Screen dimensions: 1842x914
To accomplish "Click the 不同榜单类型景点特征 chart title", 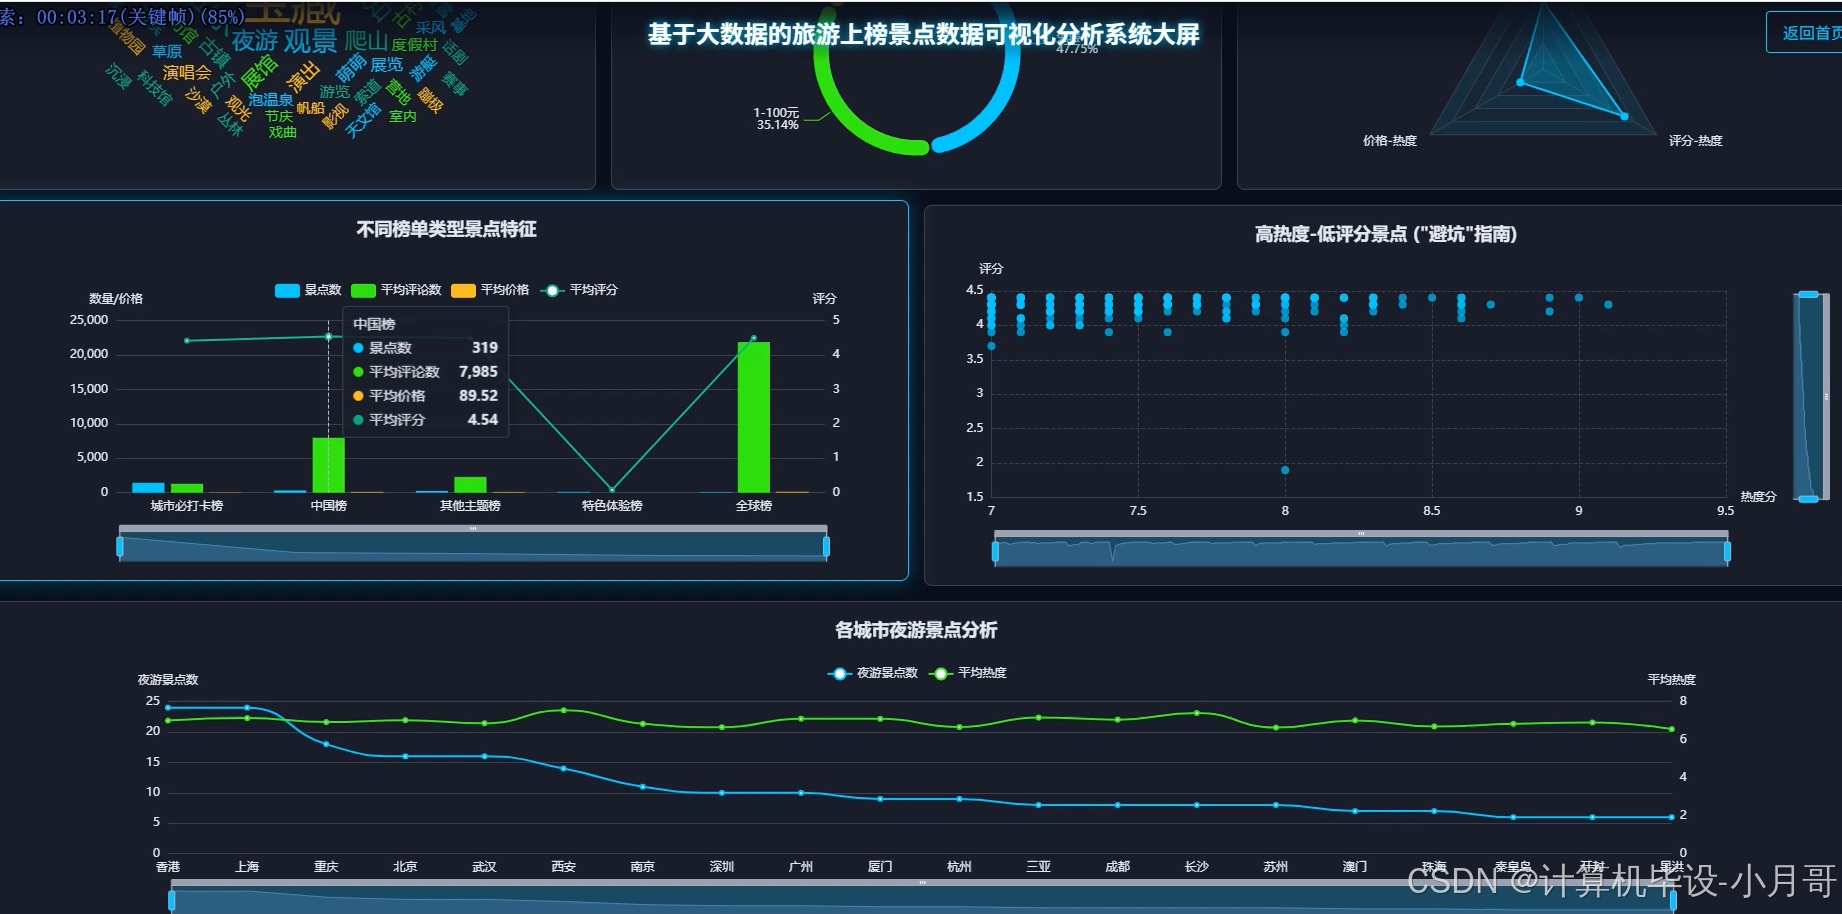I will 447,230.
